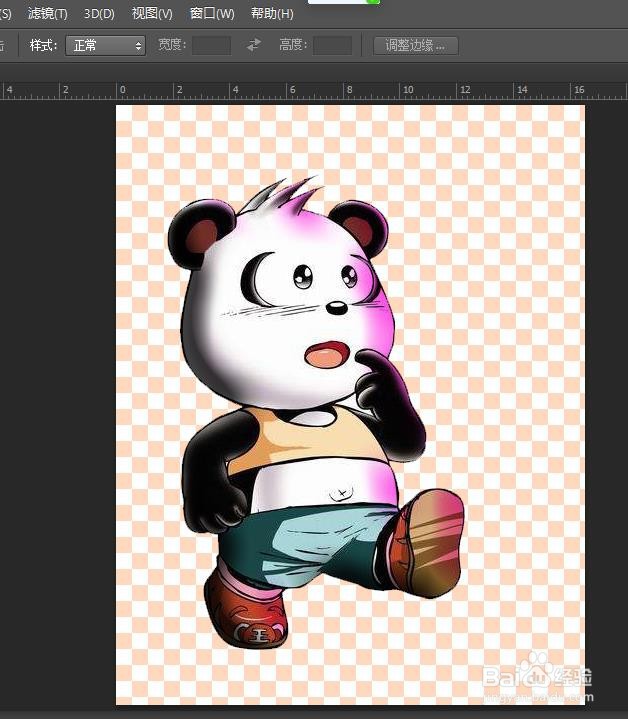
Task: Open the 样式 style dropdown showing 正常
Action: (x=105, y=45)
